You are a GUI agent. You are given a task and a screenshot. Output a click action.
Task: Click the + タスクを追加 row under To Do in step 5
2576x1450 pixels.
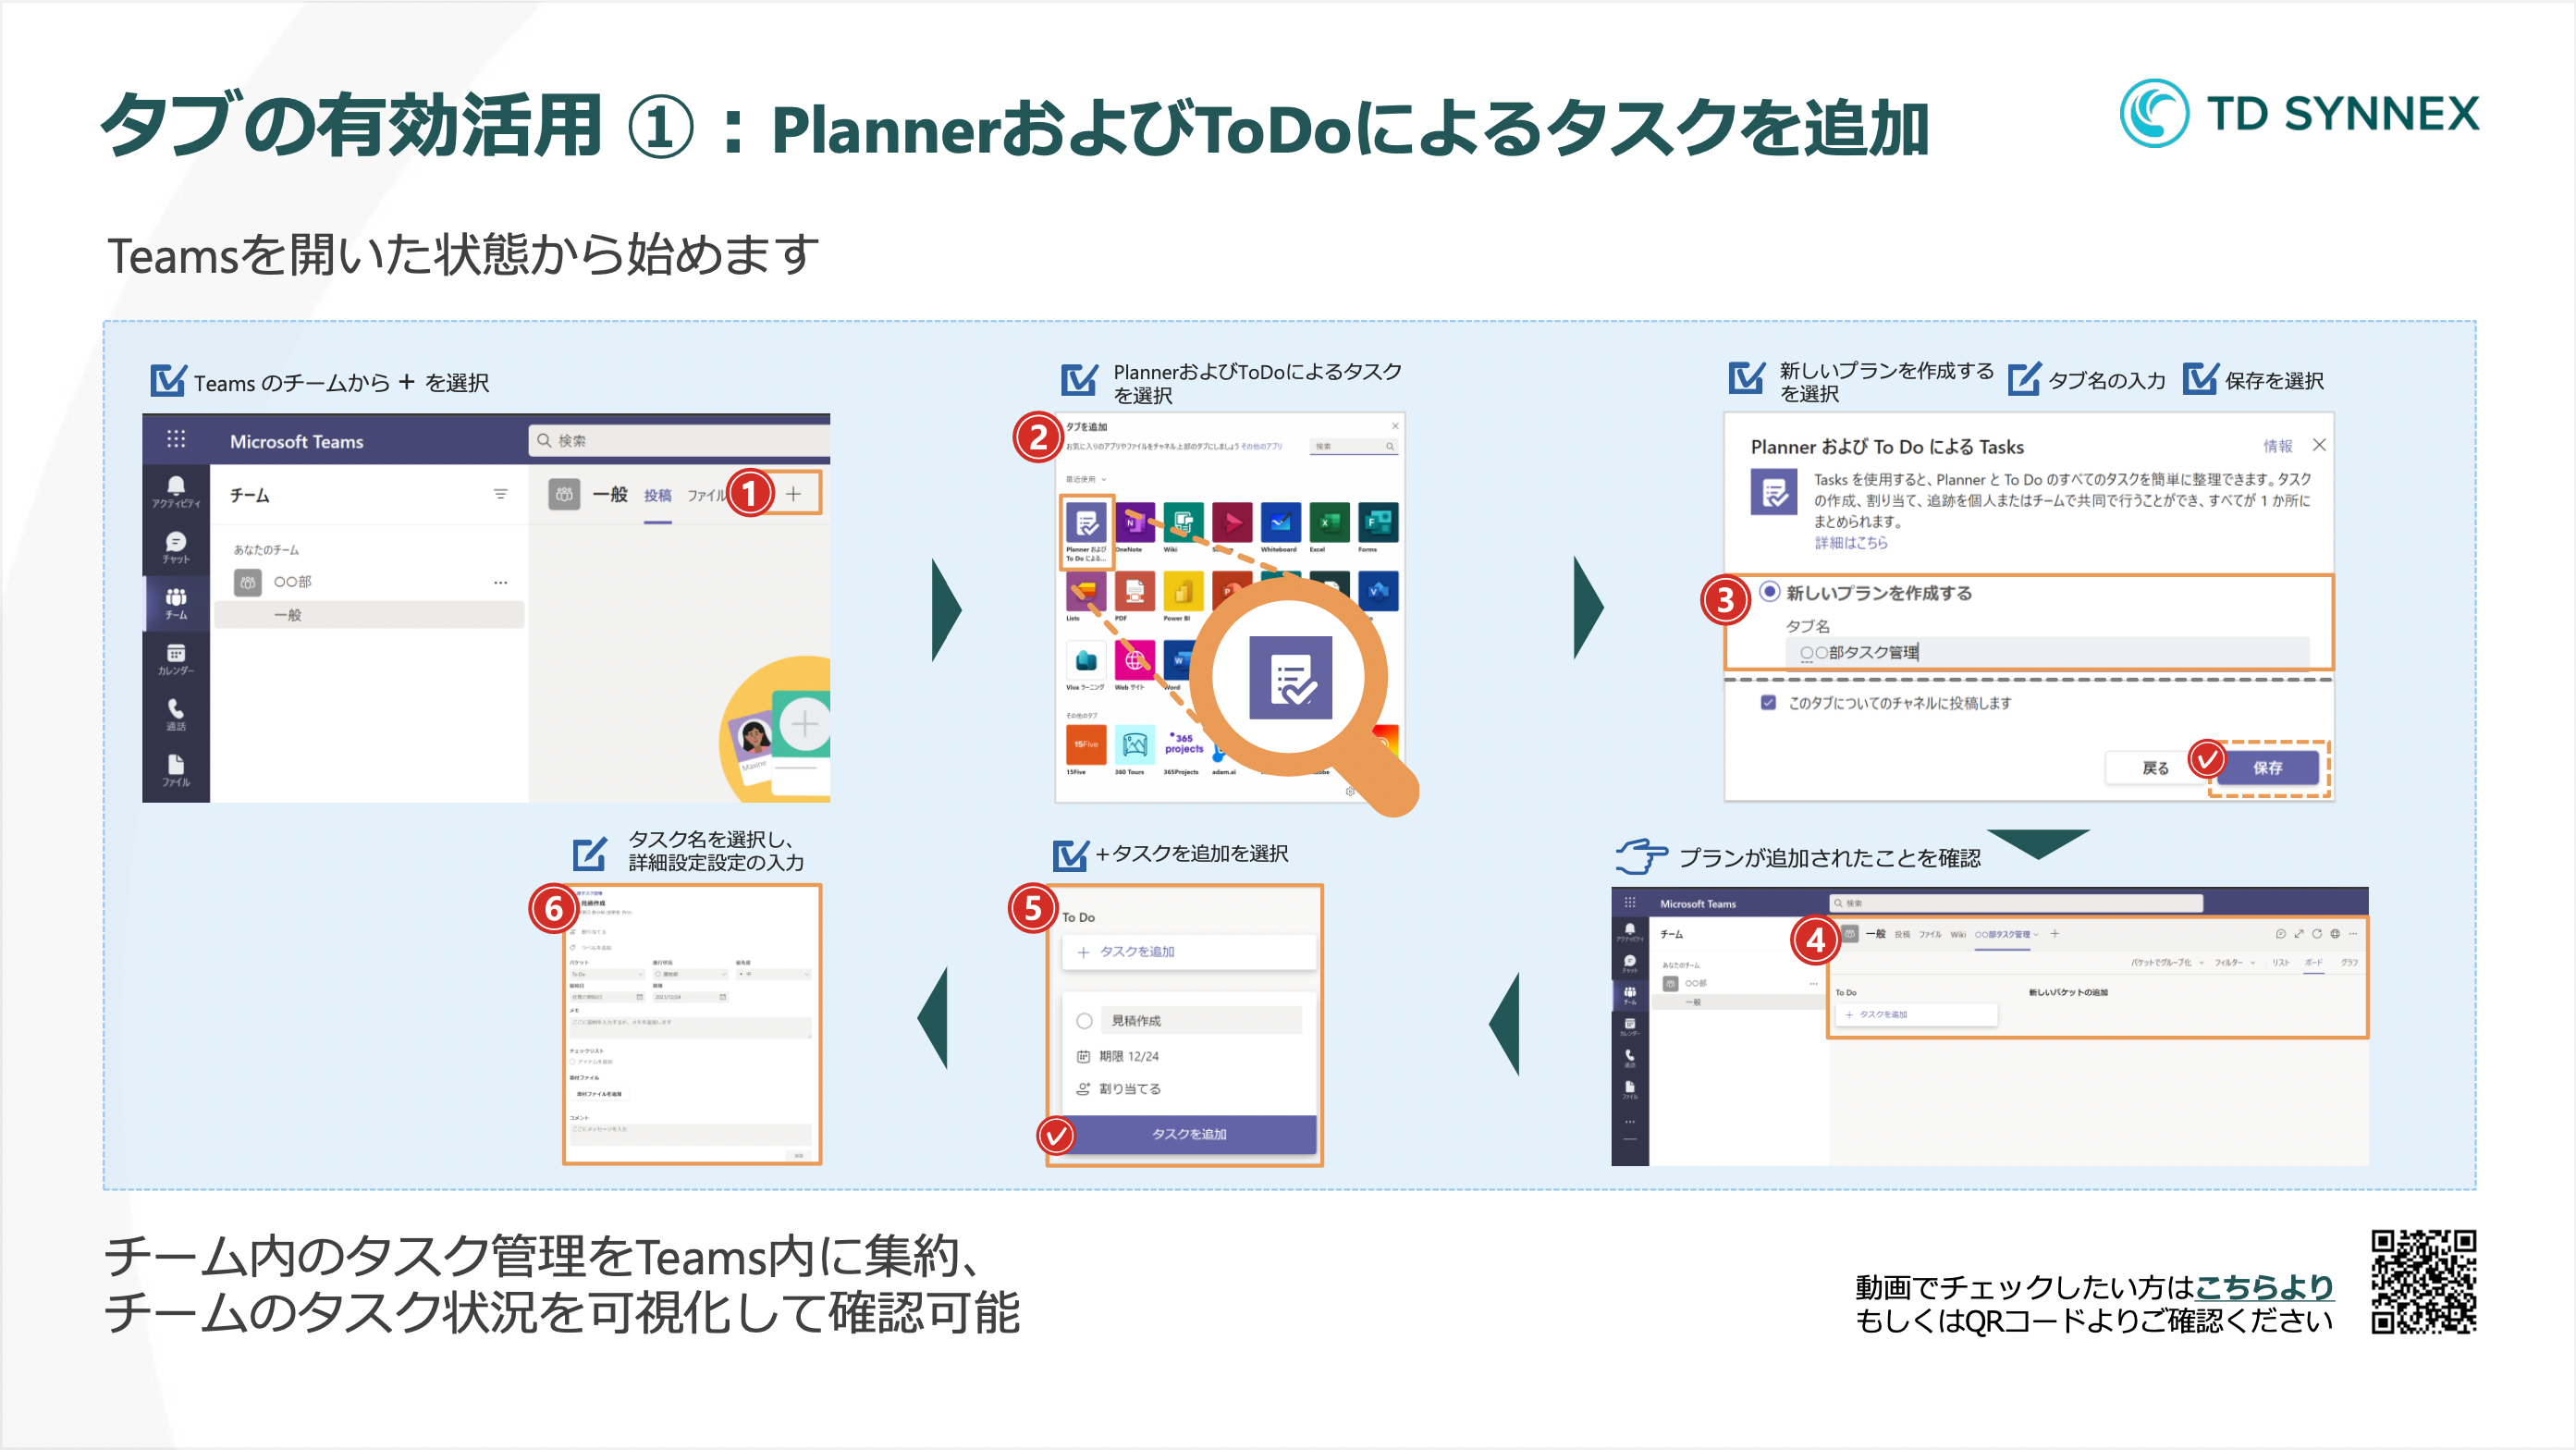pos(1188,952)
